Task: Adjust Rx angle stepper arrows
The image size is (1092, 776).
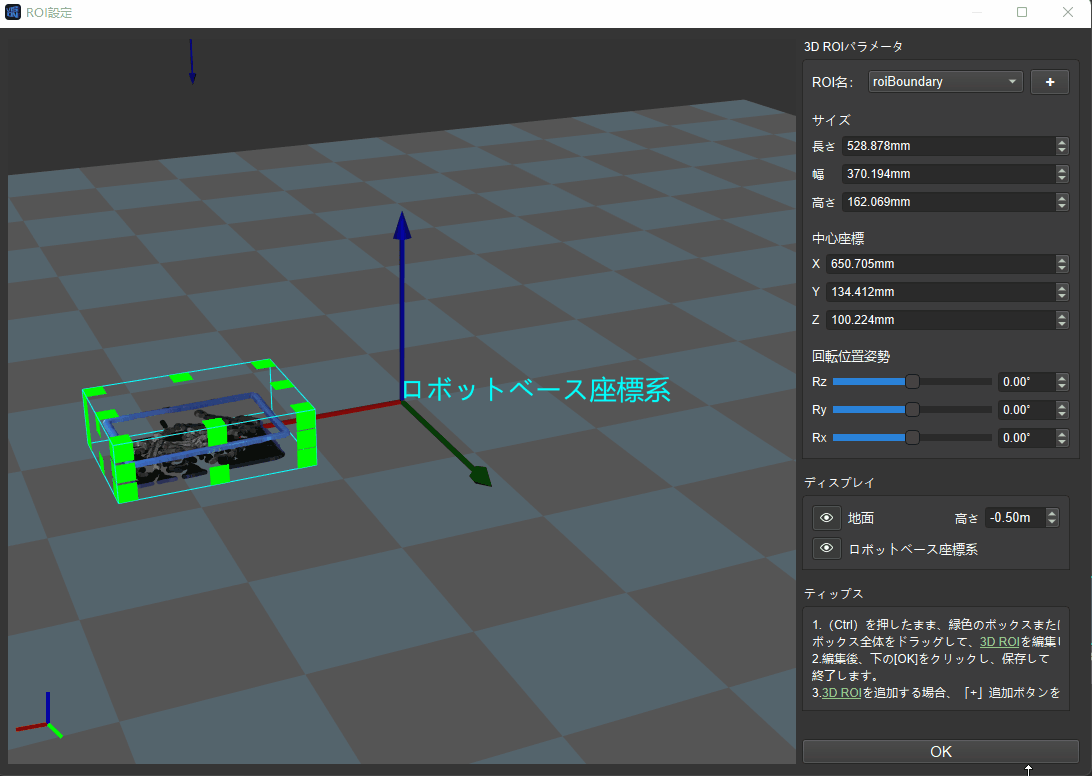Action: click(x=1062, y=437)
